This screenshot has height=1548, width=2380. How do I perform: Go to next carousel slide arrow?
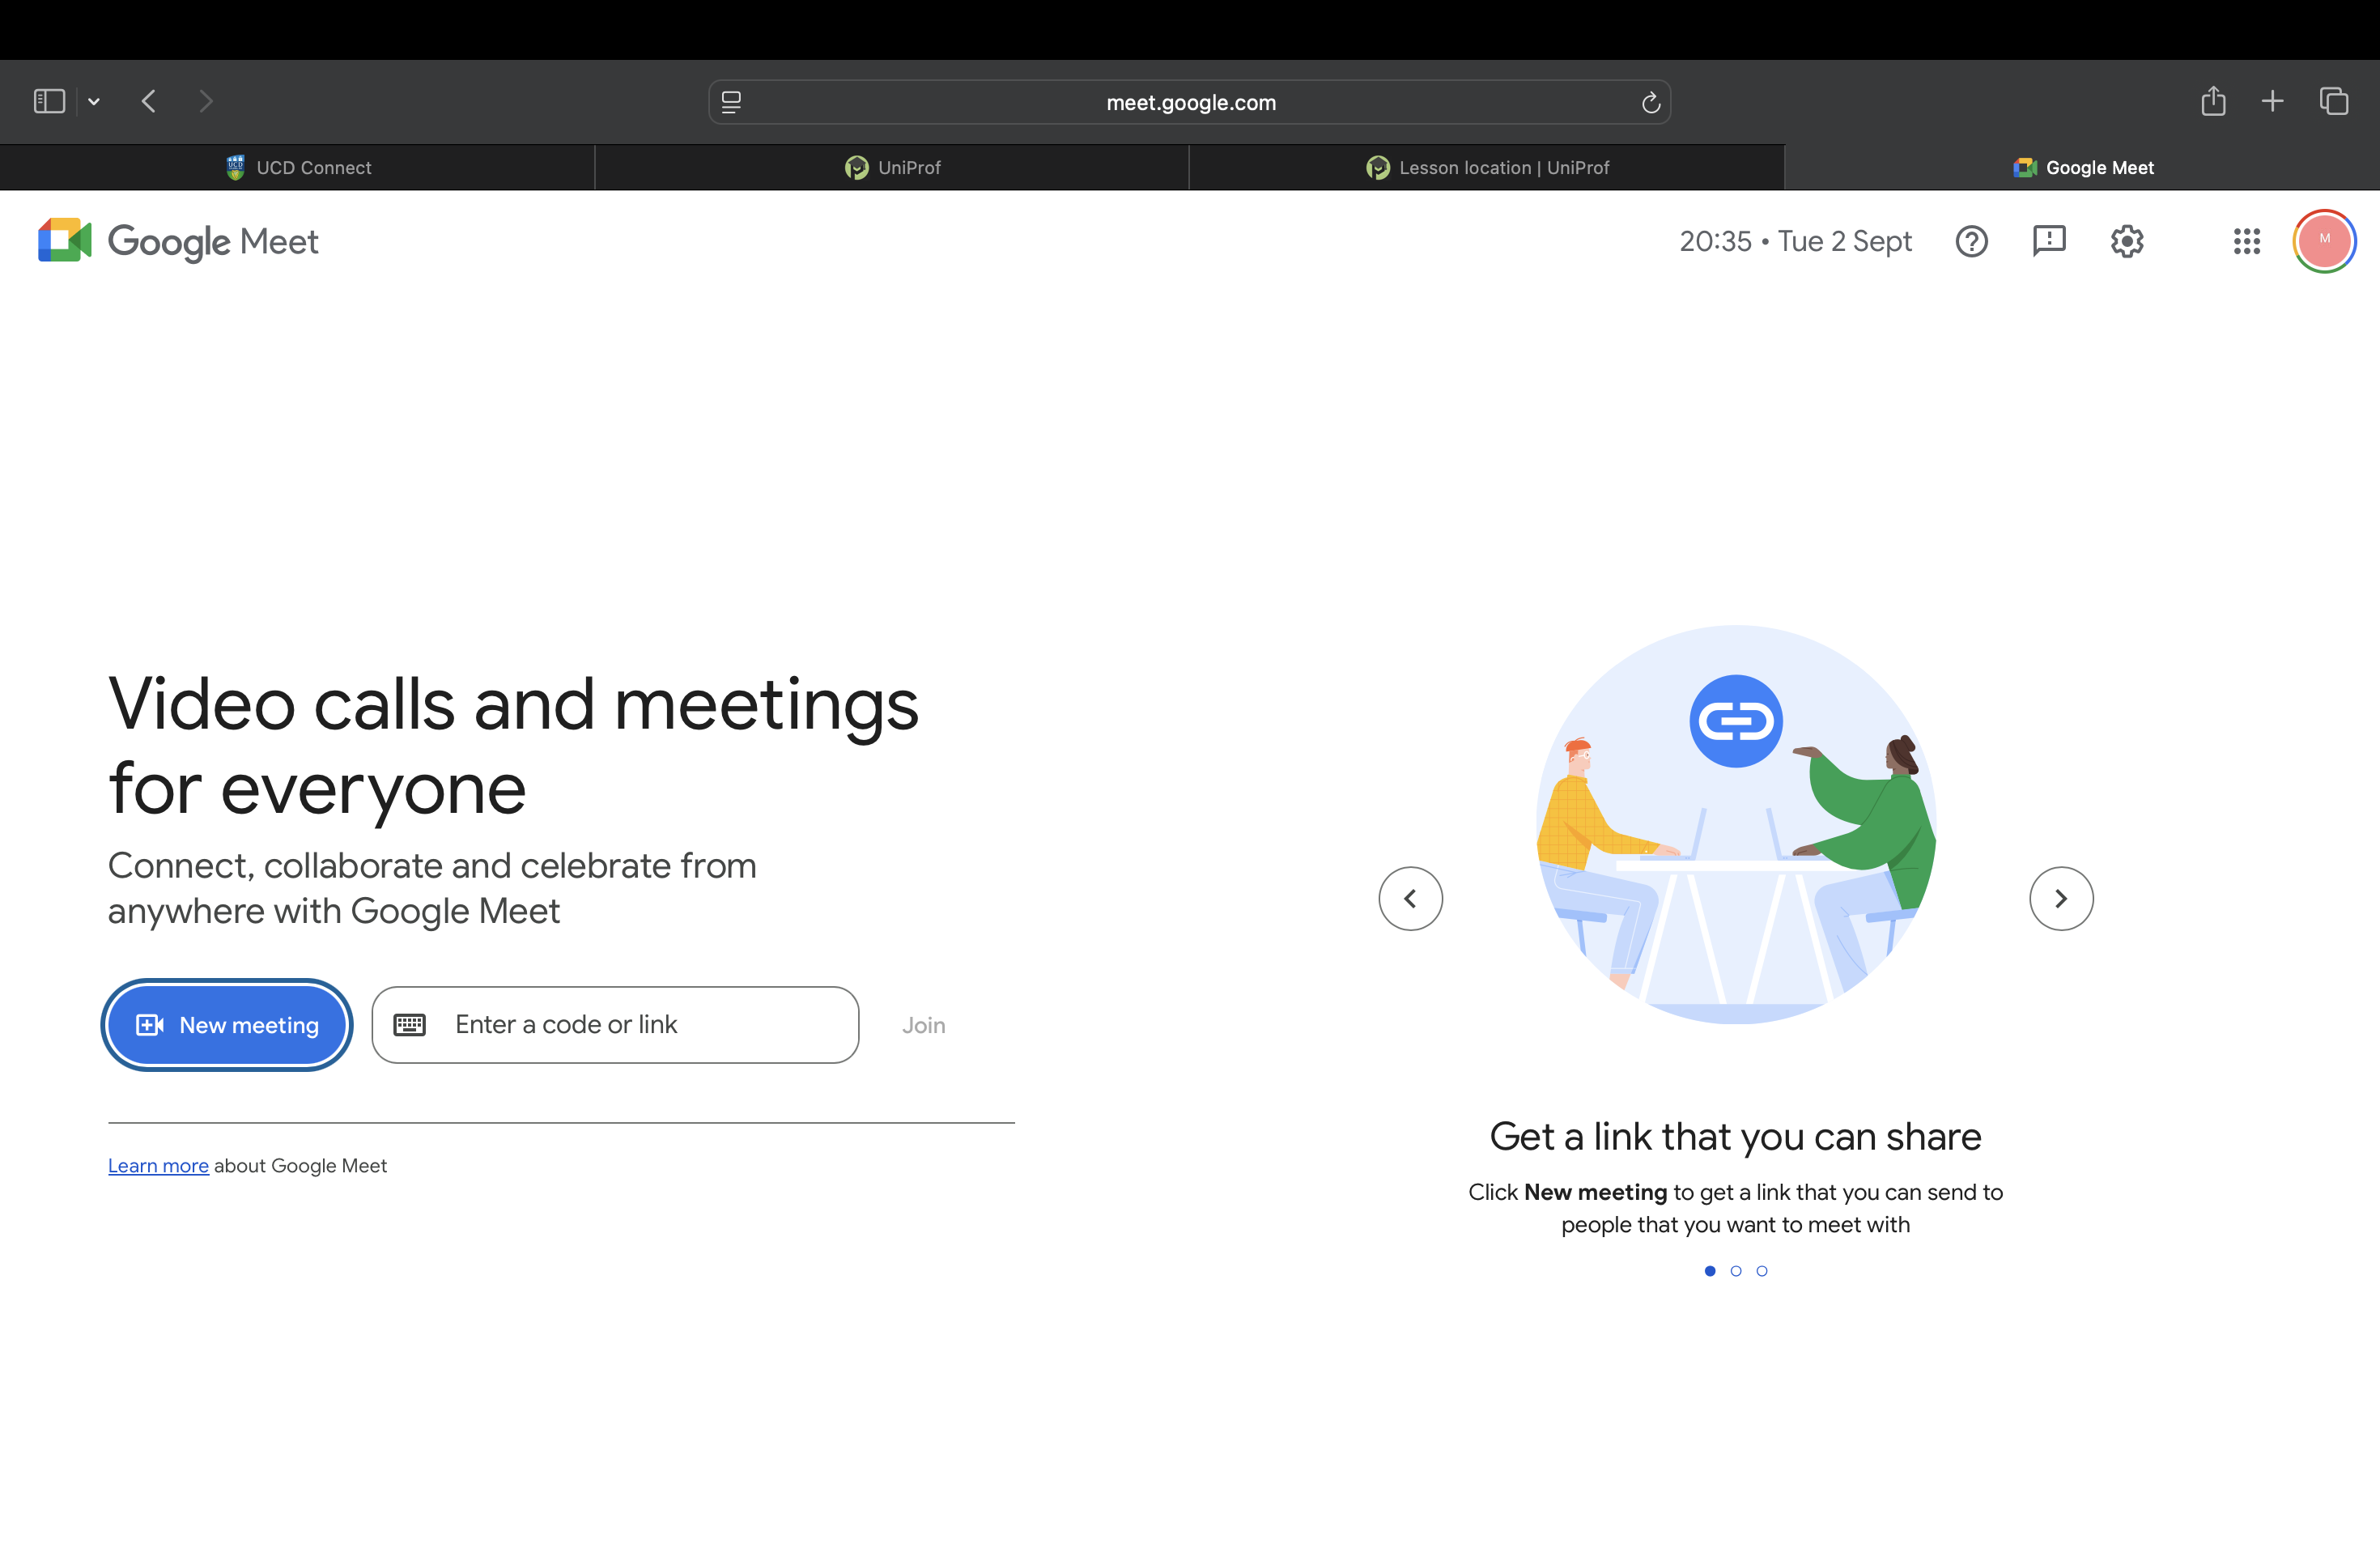tap(2061, 898)
